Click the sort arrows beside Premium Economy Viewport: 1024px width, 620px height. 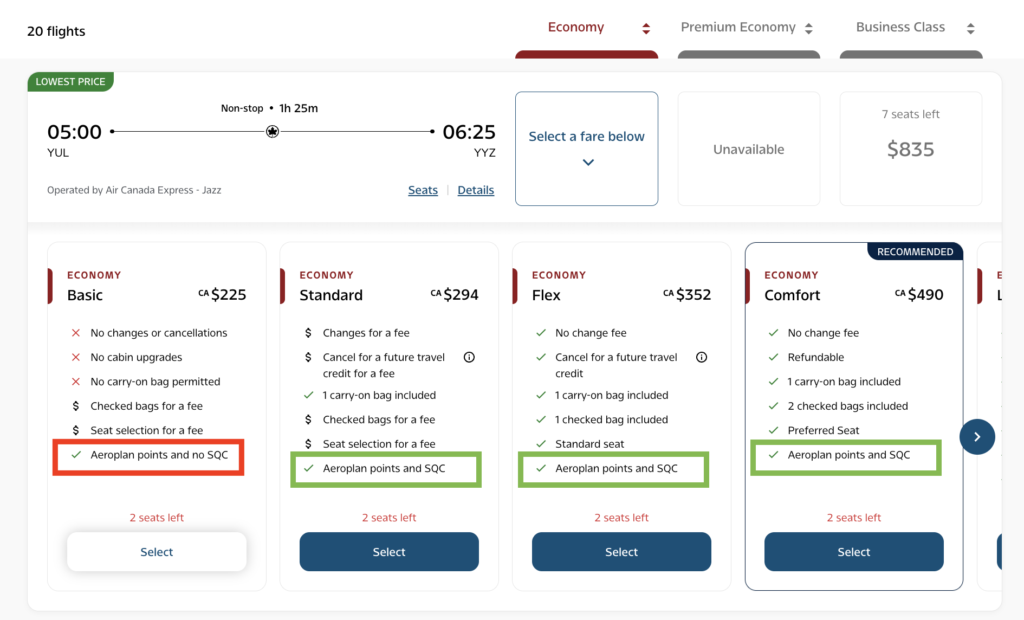[809, 28]
